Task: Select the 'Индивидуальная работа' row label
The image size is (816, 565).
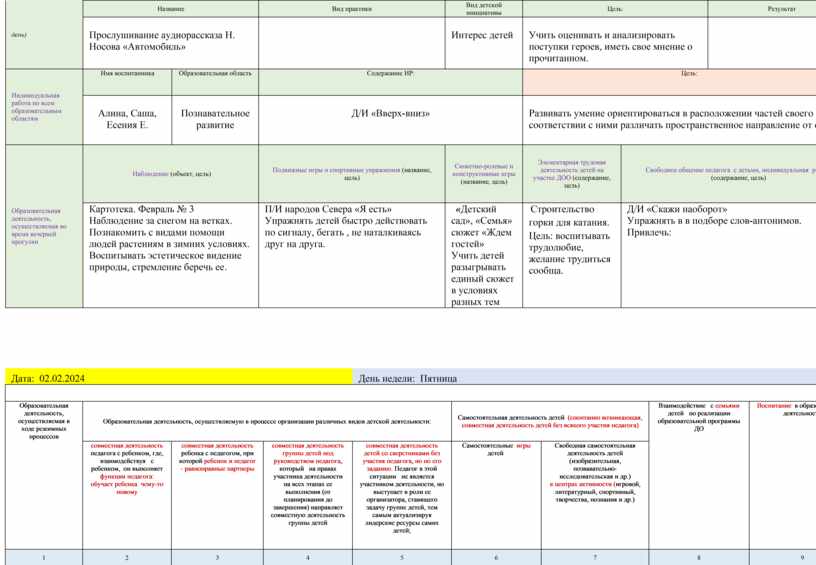Action: [x=44, y=107]
